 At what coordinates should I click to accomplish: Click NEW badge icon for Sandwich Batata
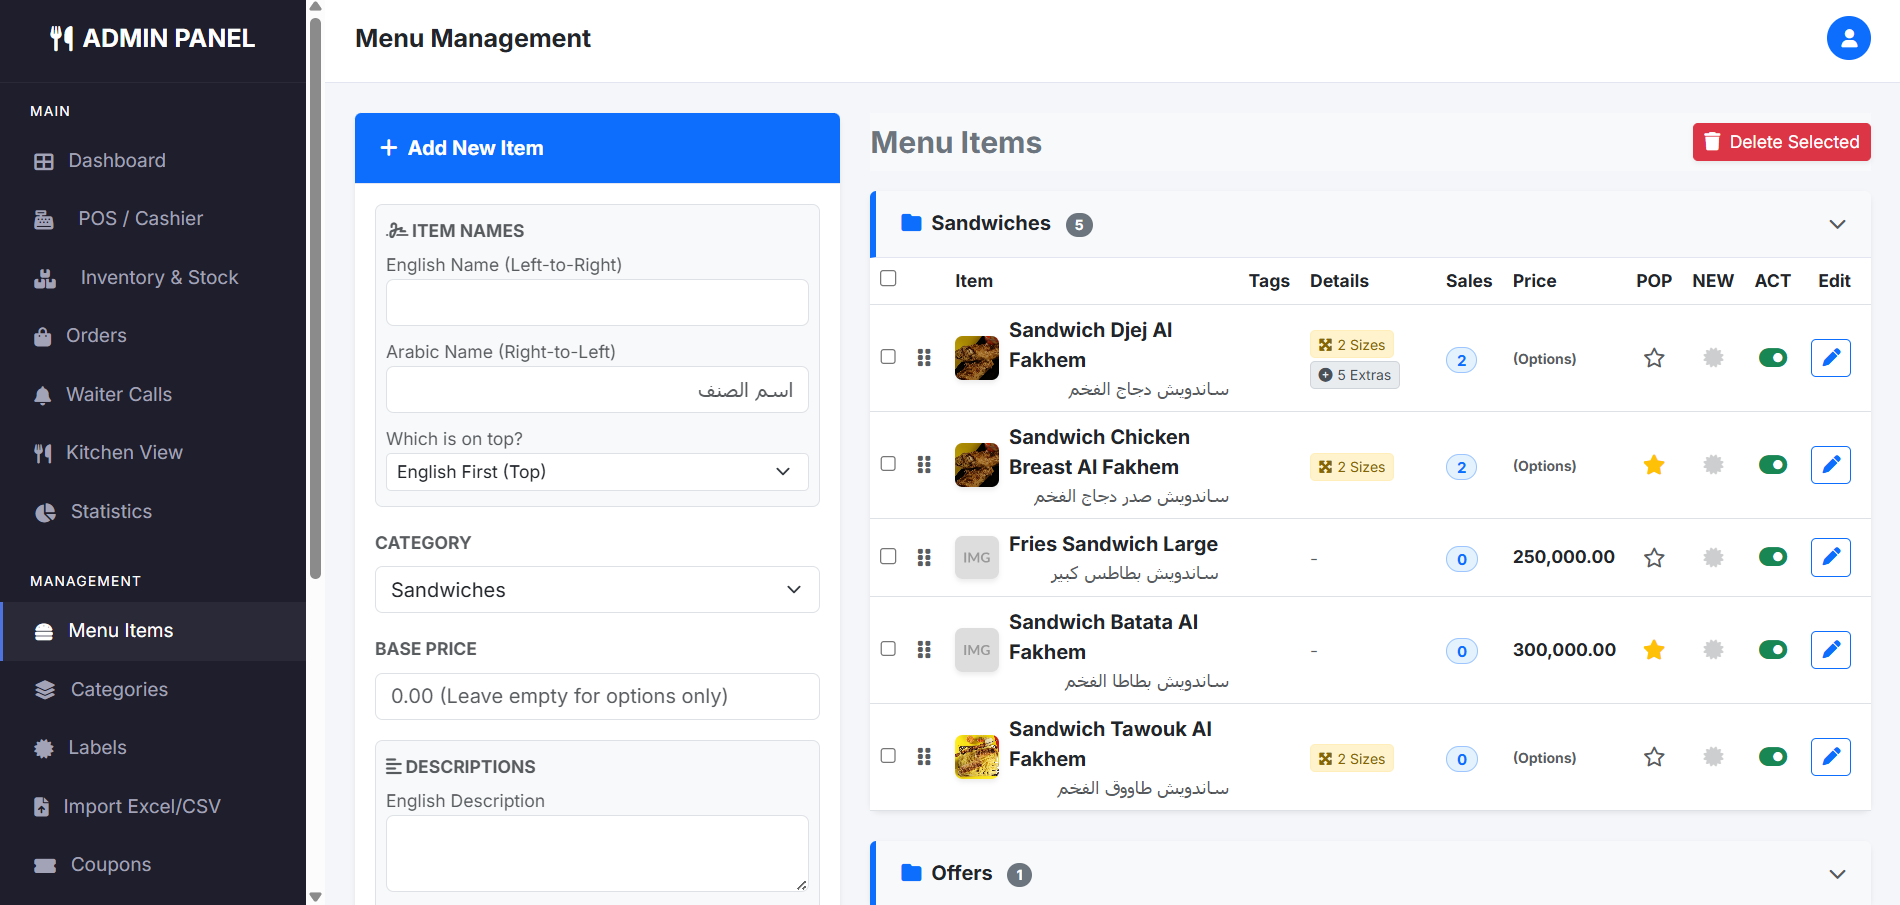click(x=1713, y=650)
